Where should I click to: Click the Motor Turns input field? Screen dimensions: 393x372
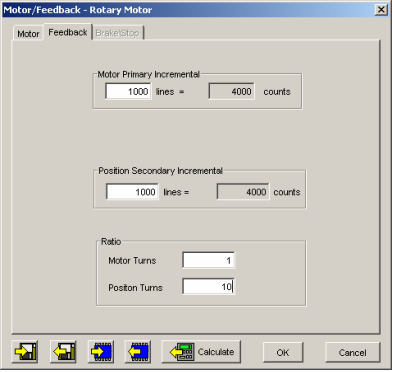point(208,260)
